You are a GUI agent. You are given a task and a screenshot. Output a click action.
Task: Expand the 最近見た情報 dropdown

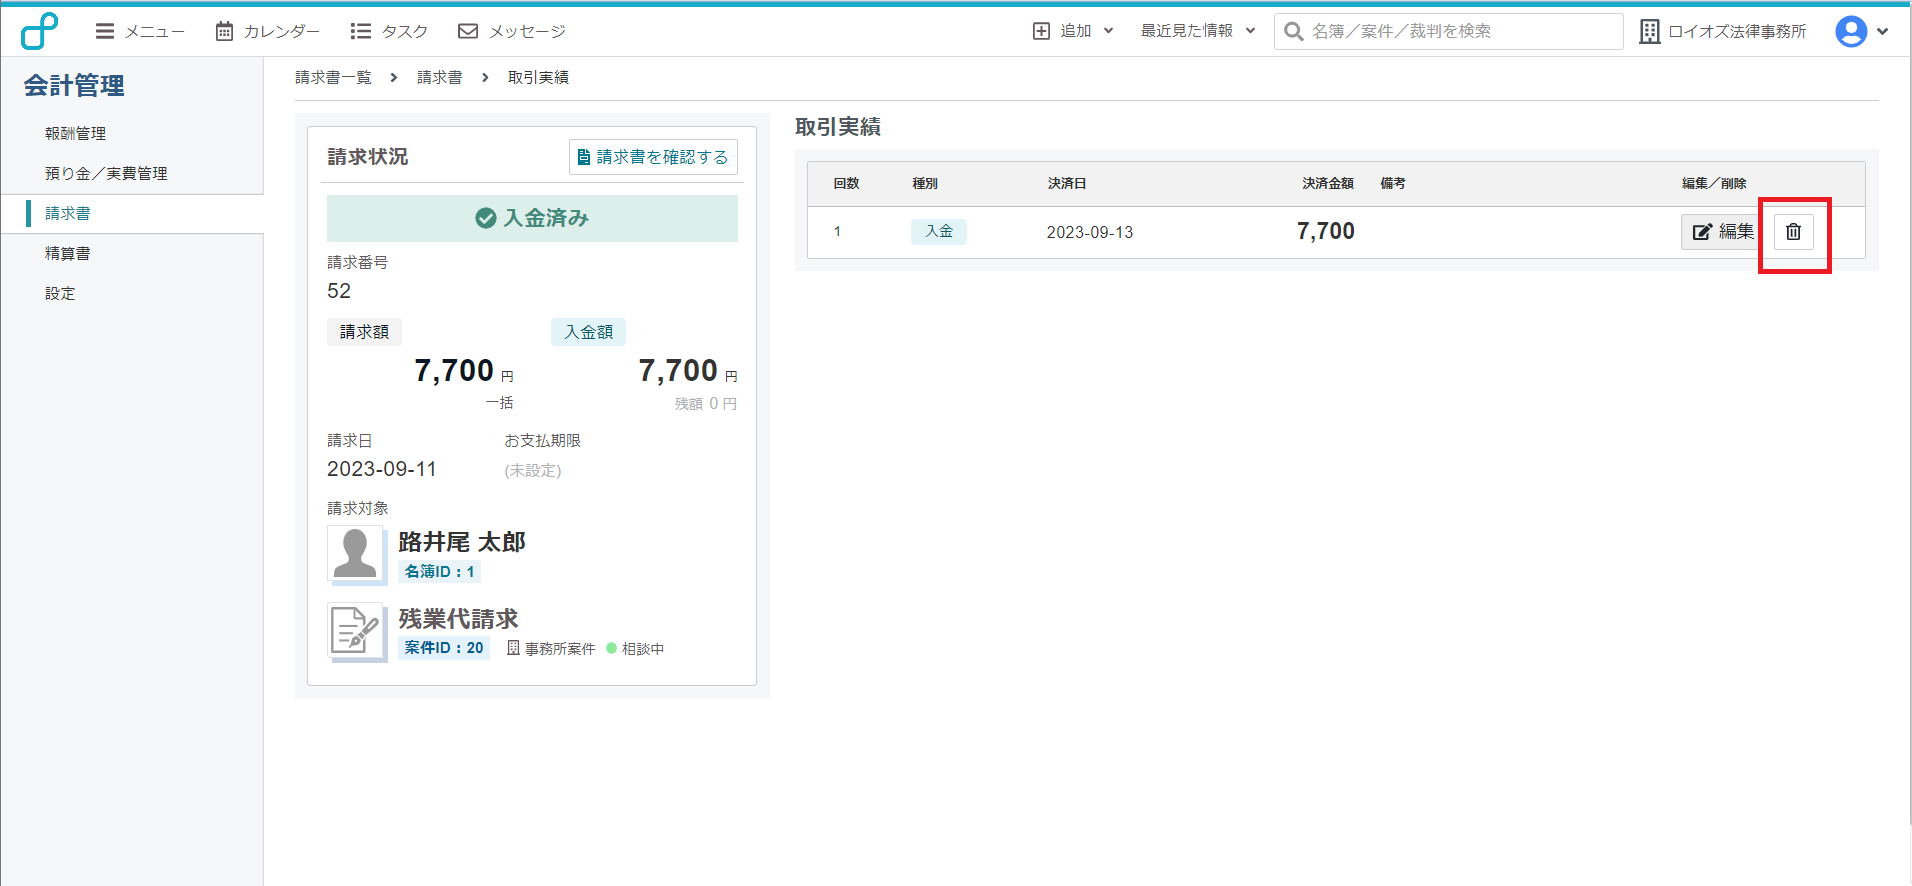1197,31
